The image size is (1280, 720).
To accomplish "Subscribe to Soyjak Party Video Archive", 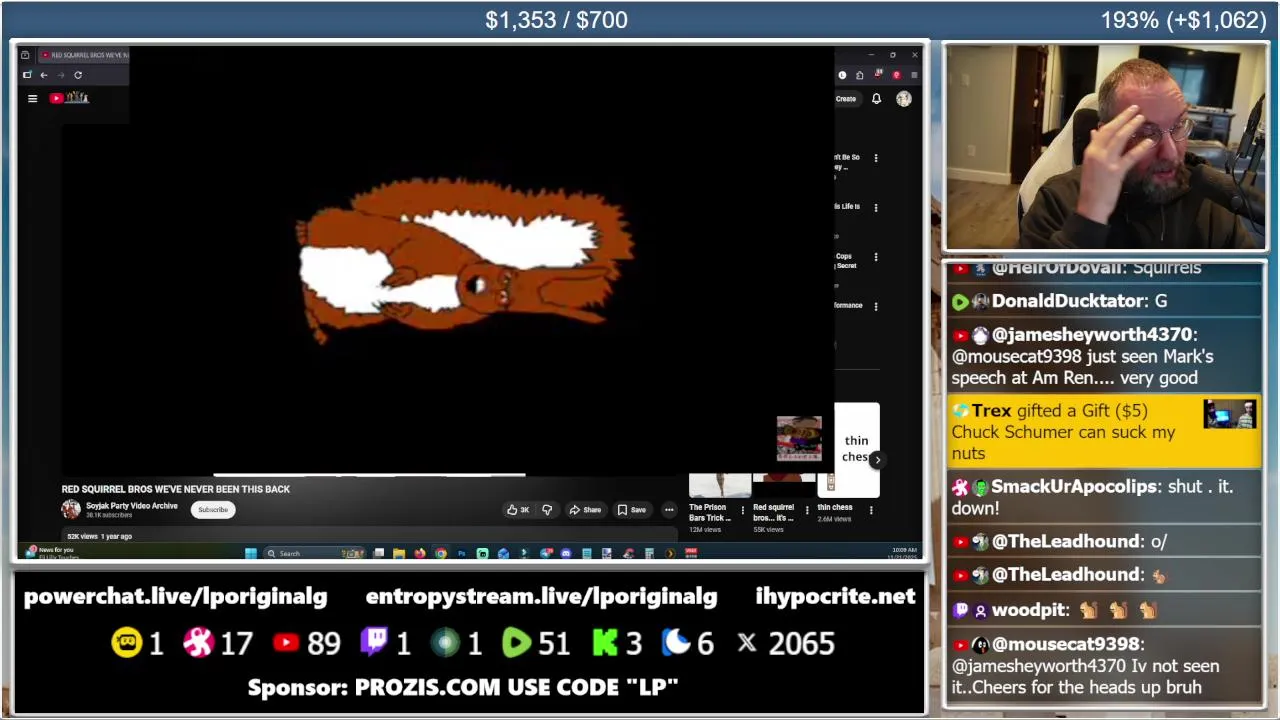I will tap(213, 510).
